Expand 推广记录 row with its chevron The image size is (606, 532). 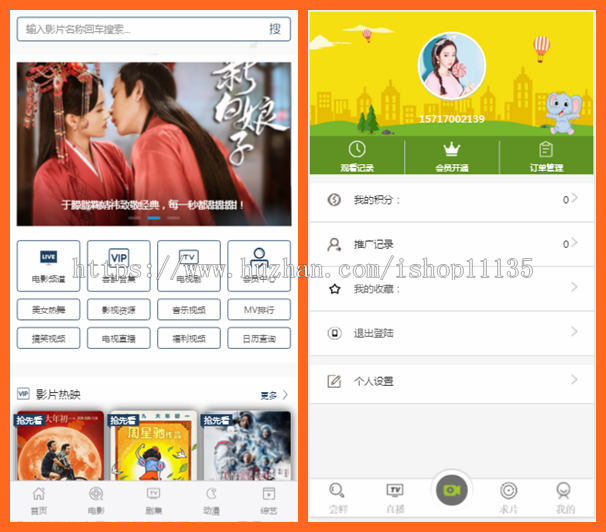pyautogui.click(x=574, y=242)
